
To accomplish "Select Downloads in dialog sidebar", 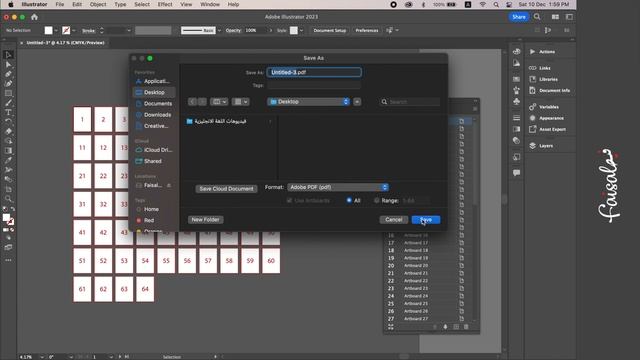I will [x=153, y=115].
